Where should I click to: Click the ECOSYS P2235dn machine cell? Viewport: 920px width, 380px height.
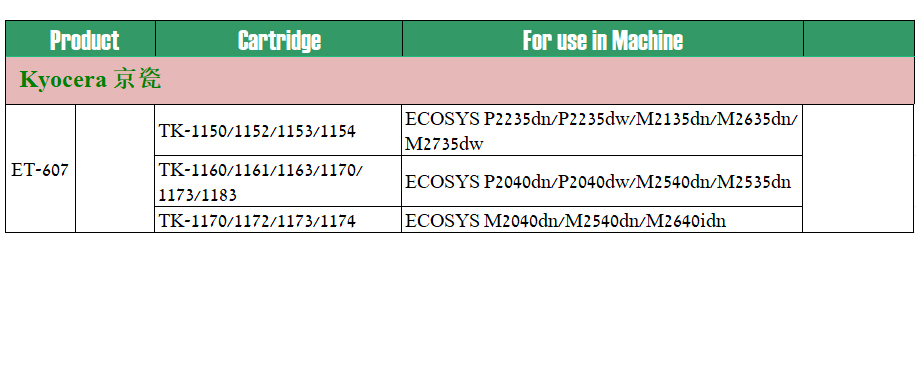602,130
